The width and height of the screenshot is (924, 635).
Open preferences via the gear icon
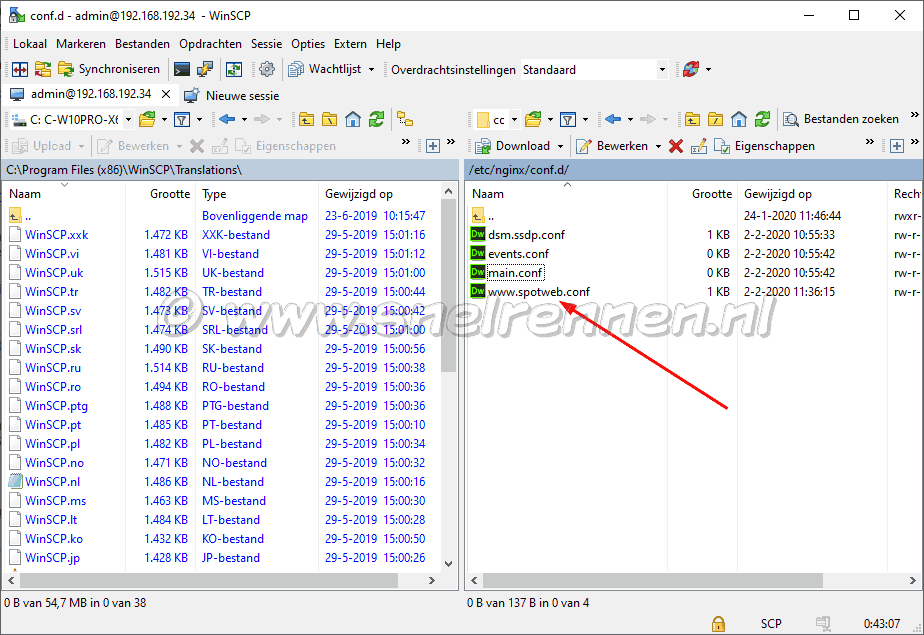tap(267, 70)
